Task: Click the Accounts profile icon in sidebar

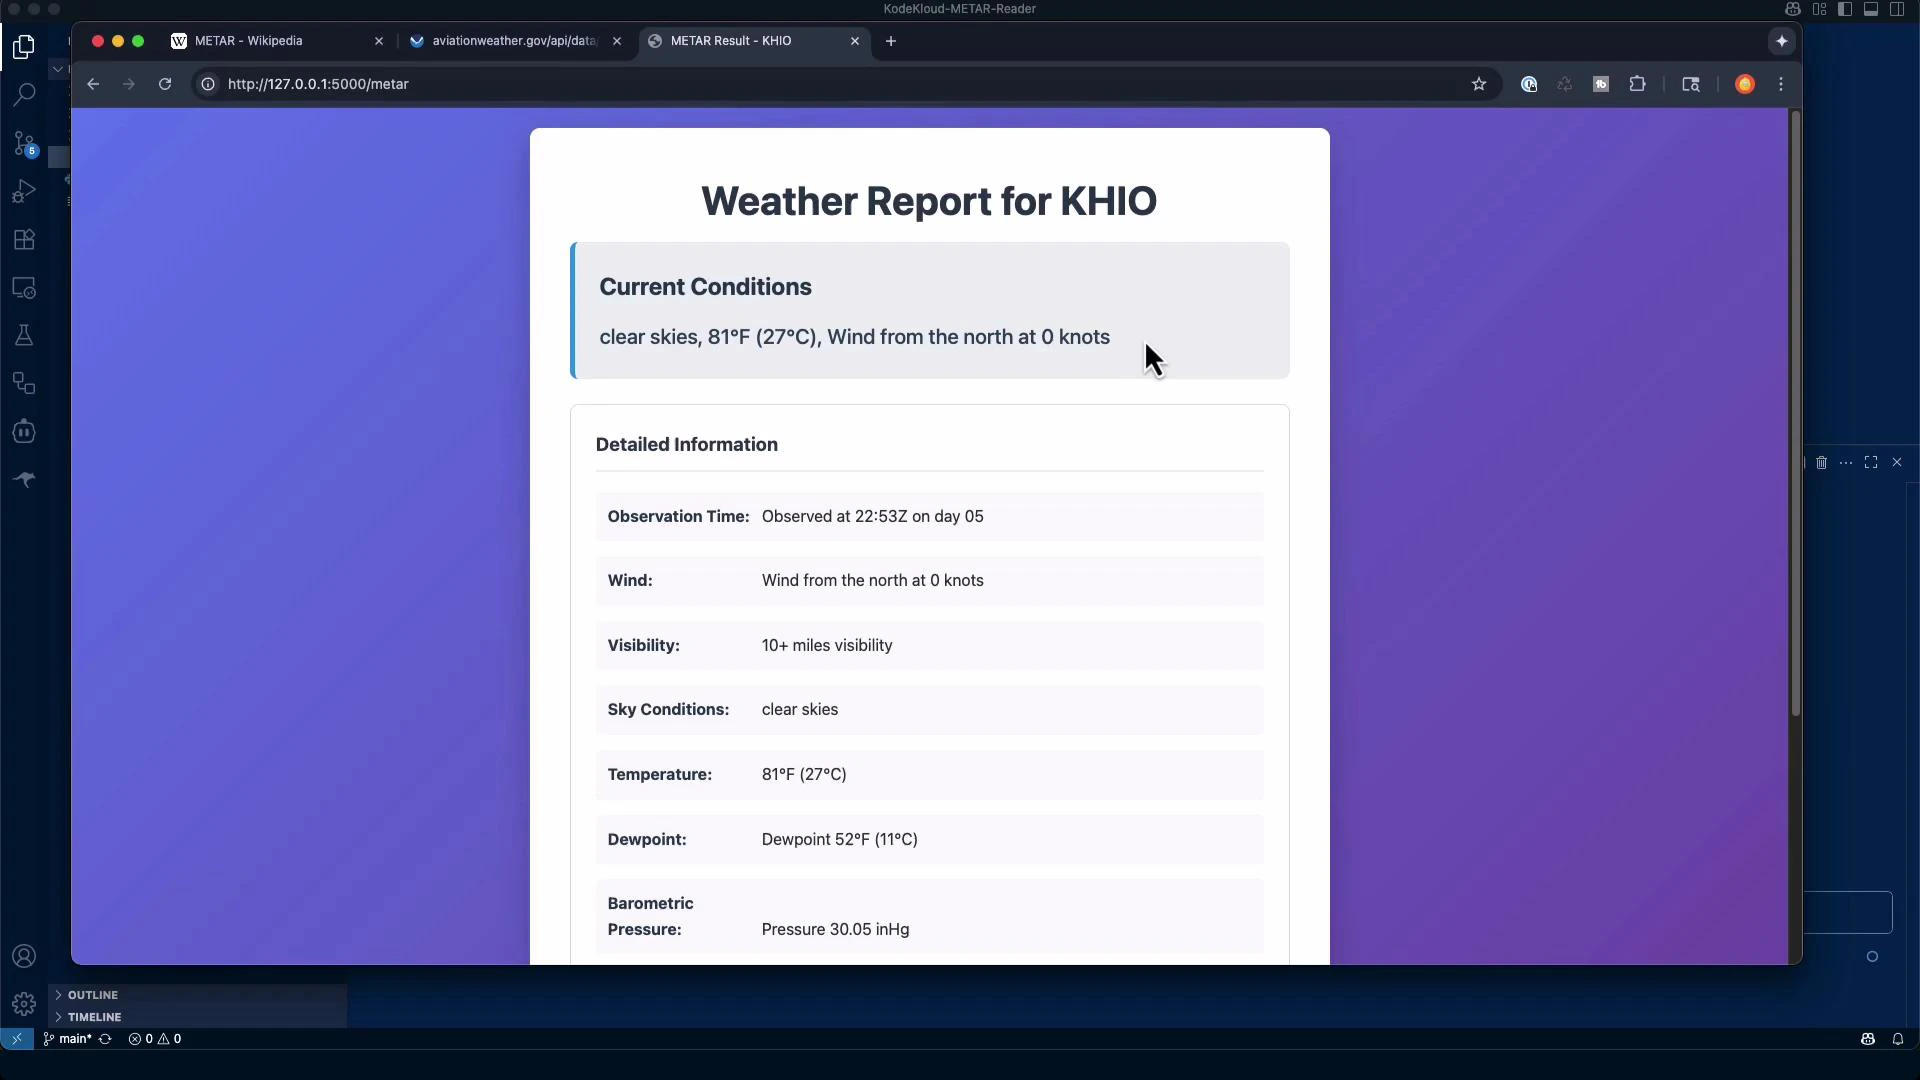Action: [22, 957]
